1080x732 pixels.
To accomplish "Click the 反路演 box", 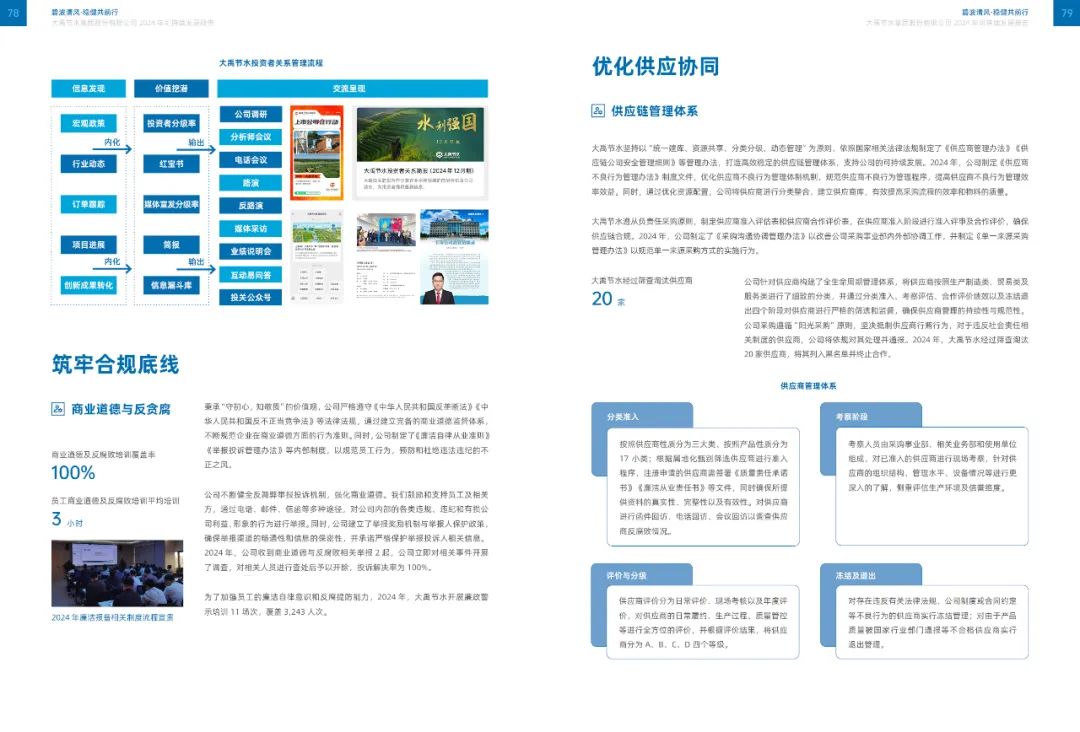I will (x=251, y=206).
